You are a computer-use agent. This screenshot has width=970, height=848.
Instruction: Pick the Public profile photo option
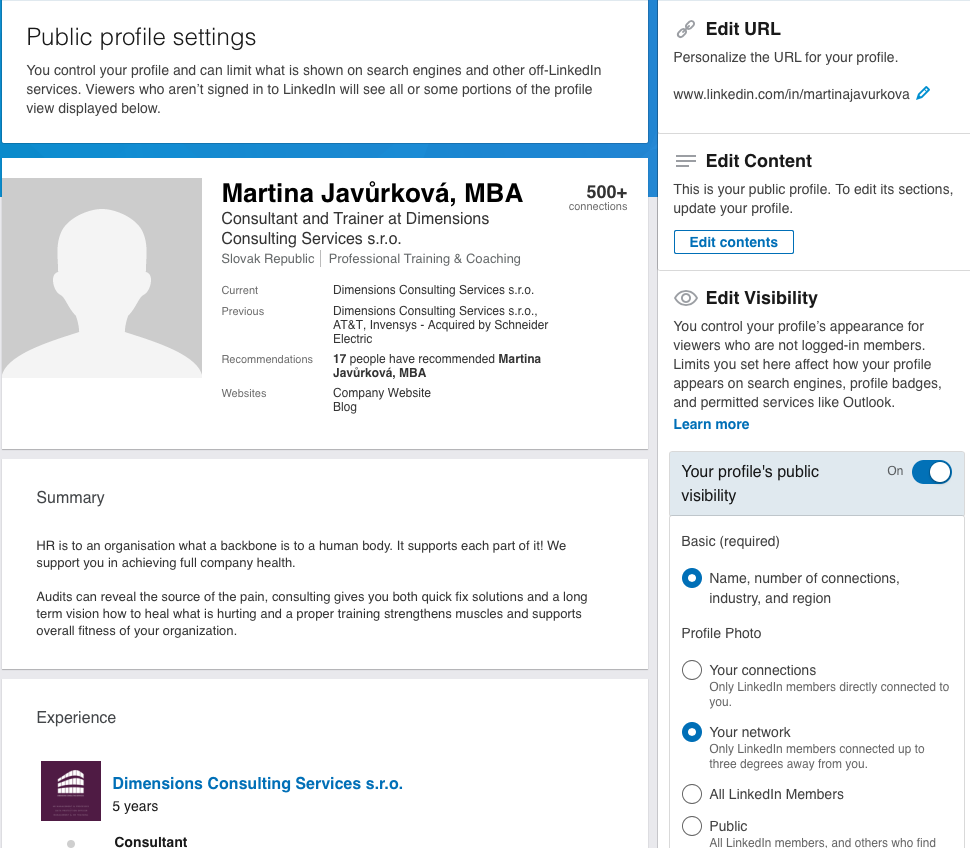pyautogui.click(x=692, y=826)
